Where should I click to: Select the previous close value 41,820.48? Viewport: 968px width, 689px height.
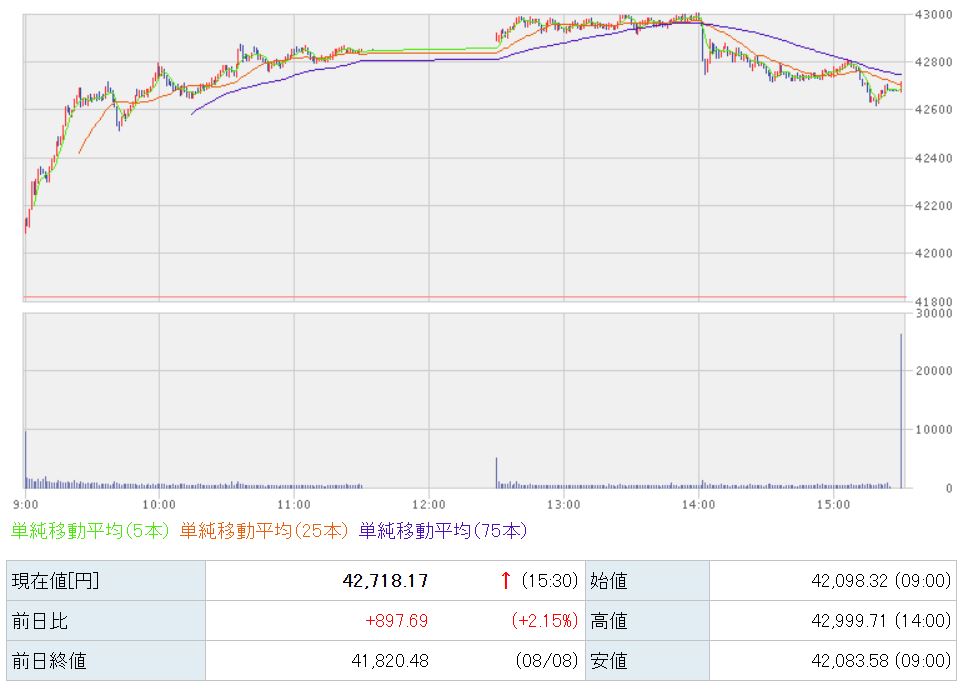click(x=390, y=661)
